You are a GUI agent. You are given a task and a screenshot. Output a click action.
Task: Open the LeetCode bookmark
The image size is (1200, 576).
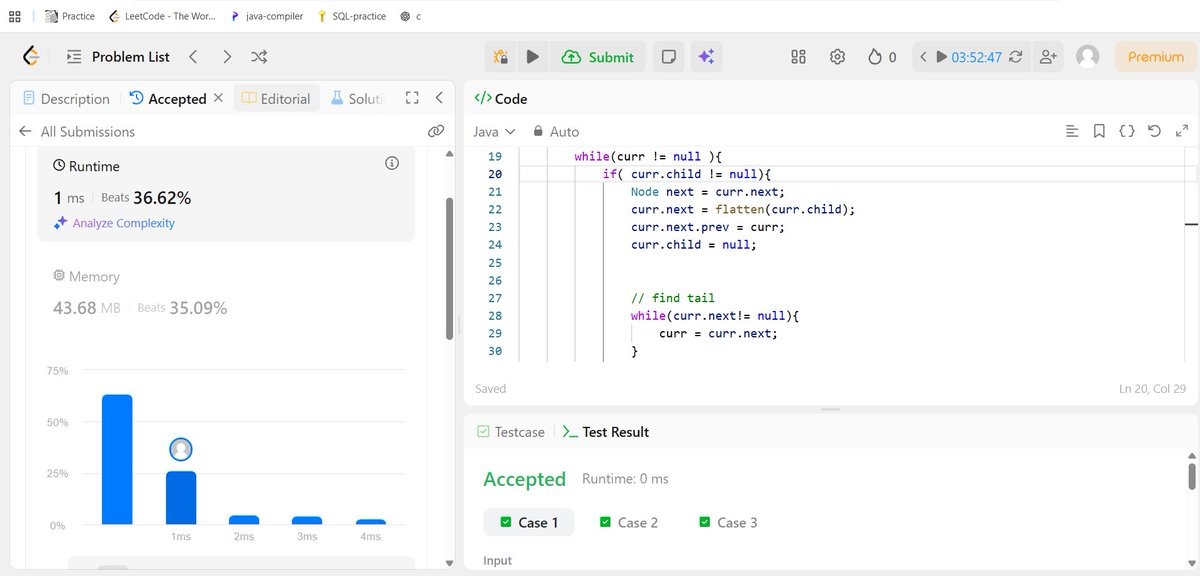pos(162,16)
